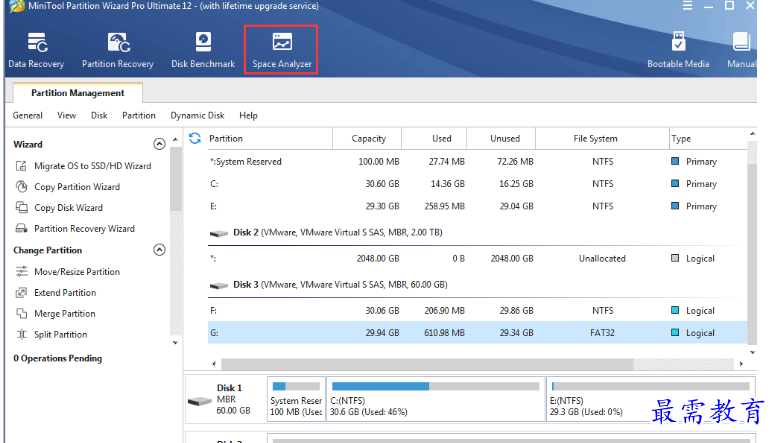Open the Bootable Media builder

coord(678,50)
